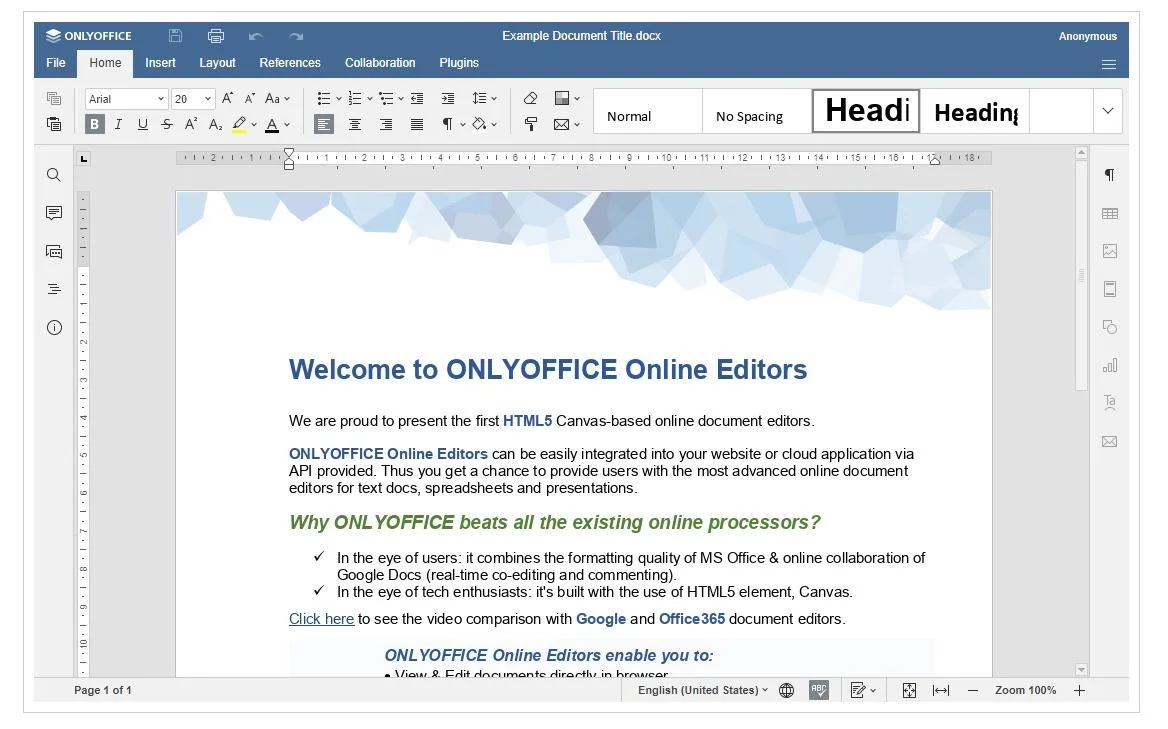Decrease font size with the A-down icon
The image size is (1168, 729).
point(250,98)
